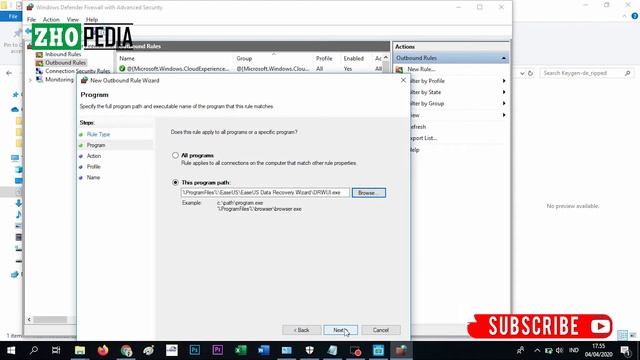This screenshot has width=640, height=360.
Task: Select Outbound Rules in firewall tree
Action: pos(65,63)
